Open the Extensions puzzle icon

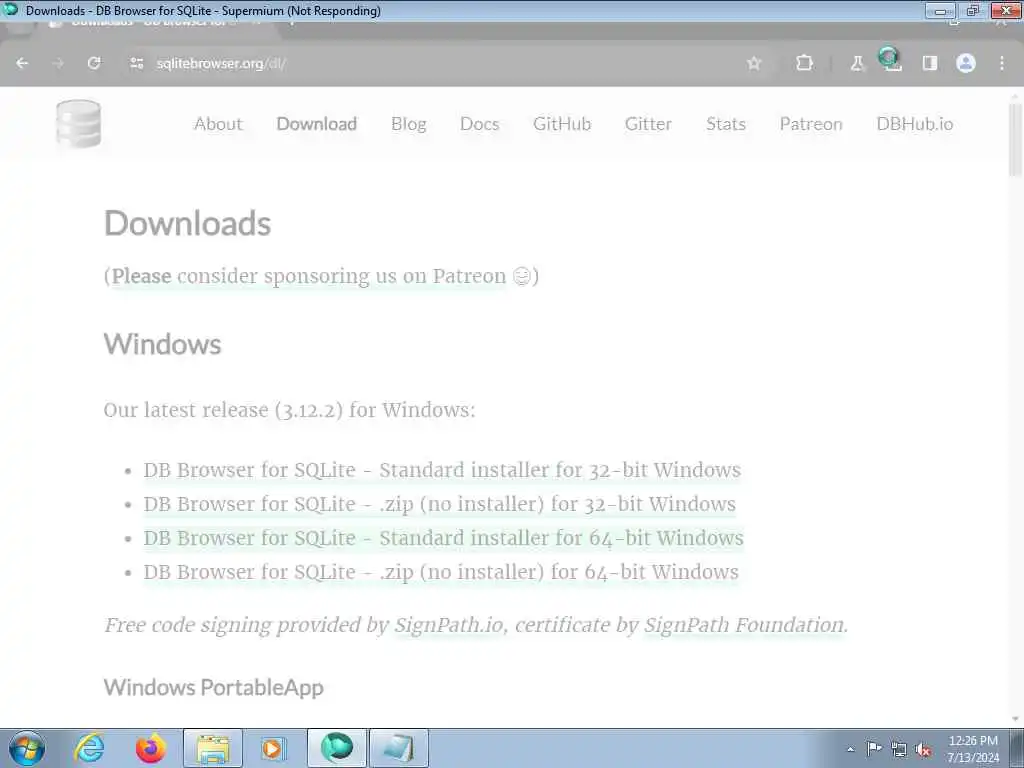(805, 63)
